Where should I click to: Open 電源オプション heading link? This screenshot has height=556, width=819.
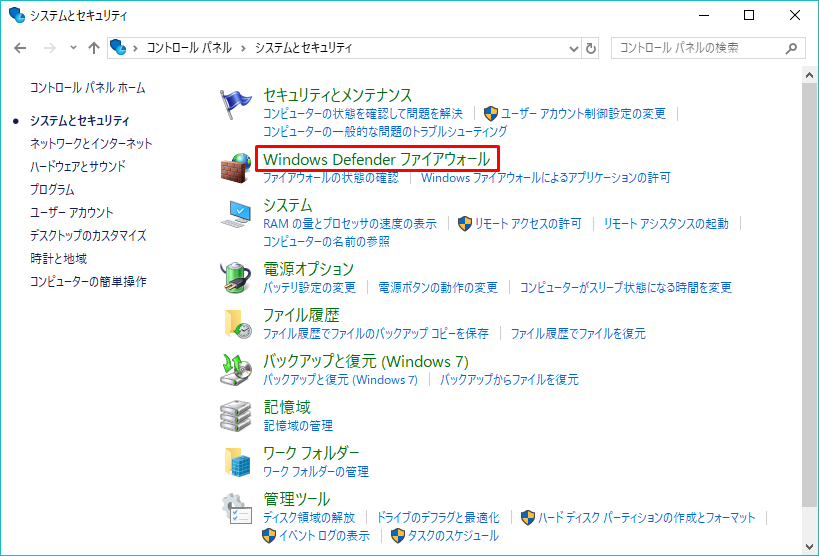tap(308, 269)
